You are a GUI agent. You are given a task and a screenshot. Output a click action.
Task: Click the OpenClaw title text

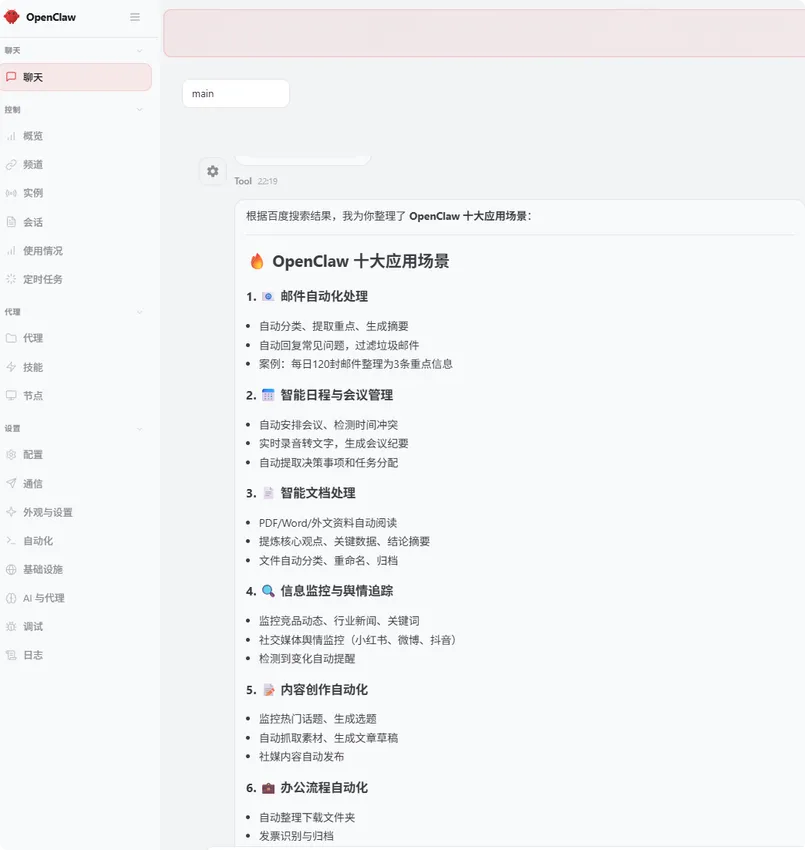pyautogui.click(x=51, y=17)
